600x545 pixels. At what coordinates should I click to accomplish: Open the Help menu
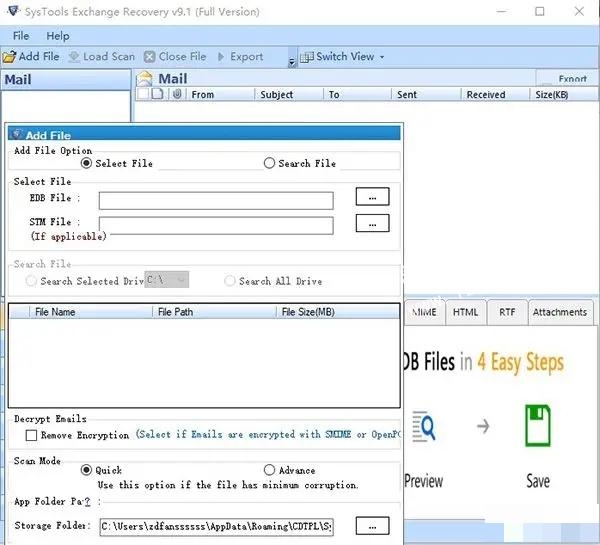point(58,36)
